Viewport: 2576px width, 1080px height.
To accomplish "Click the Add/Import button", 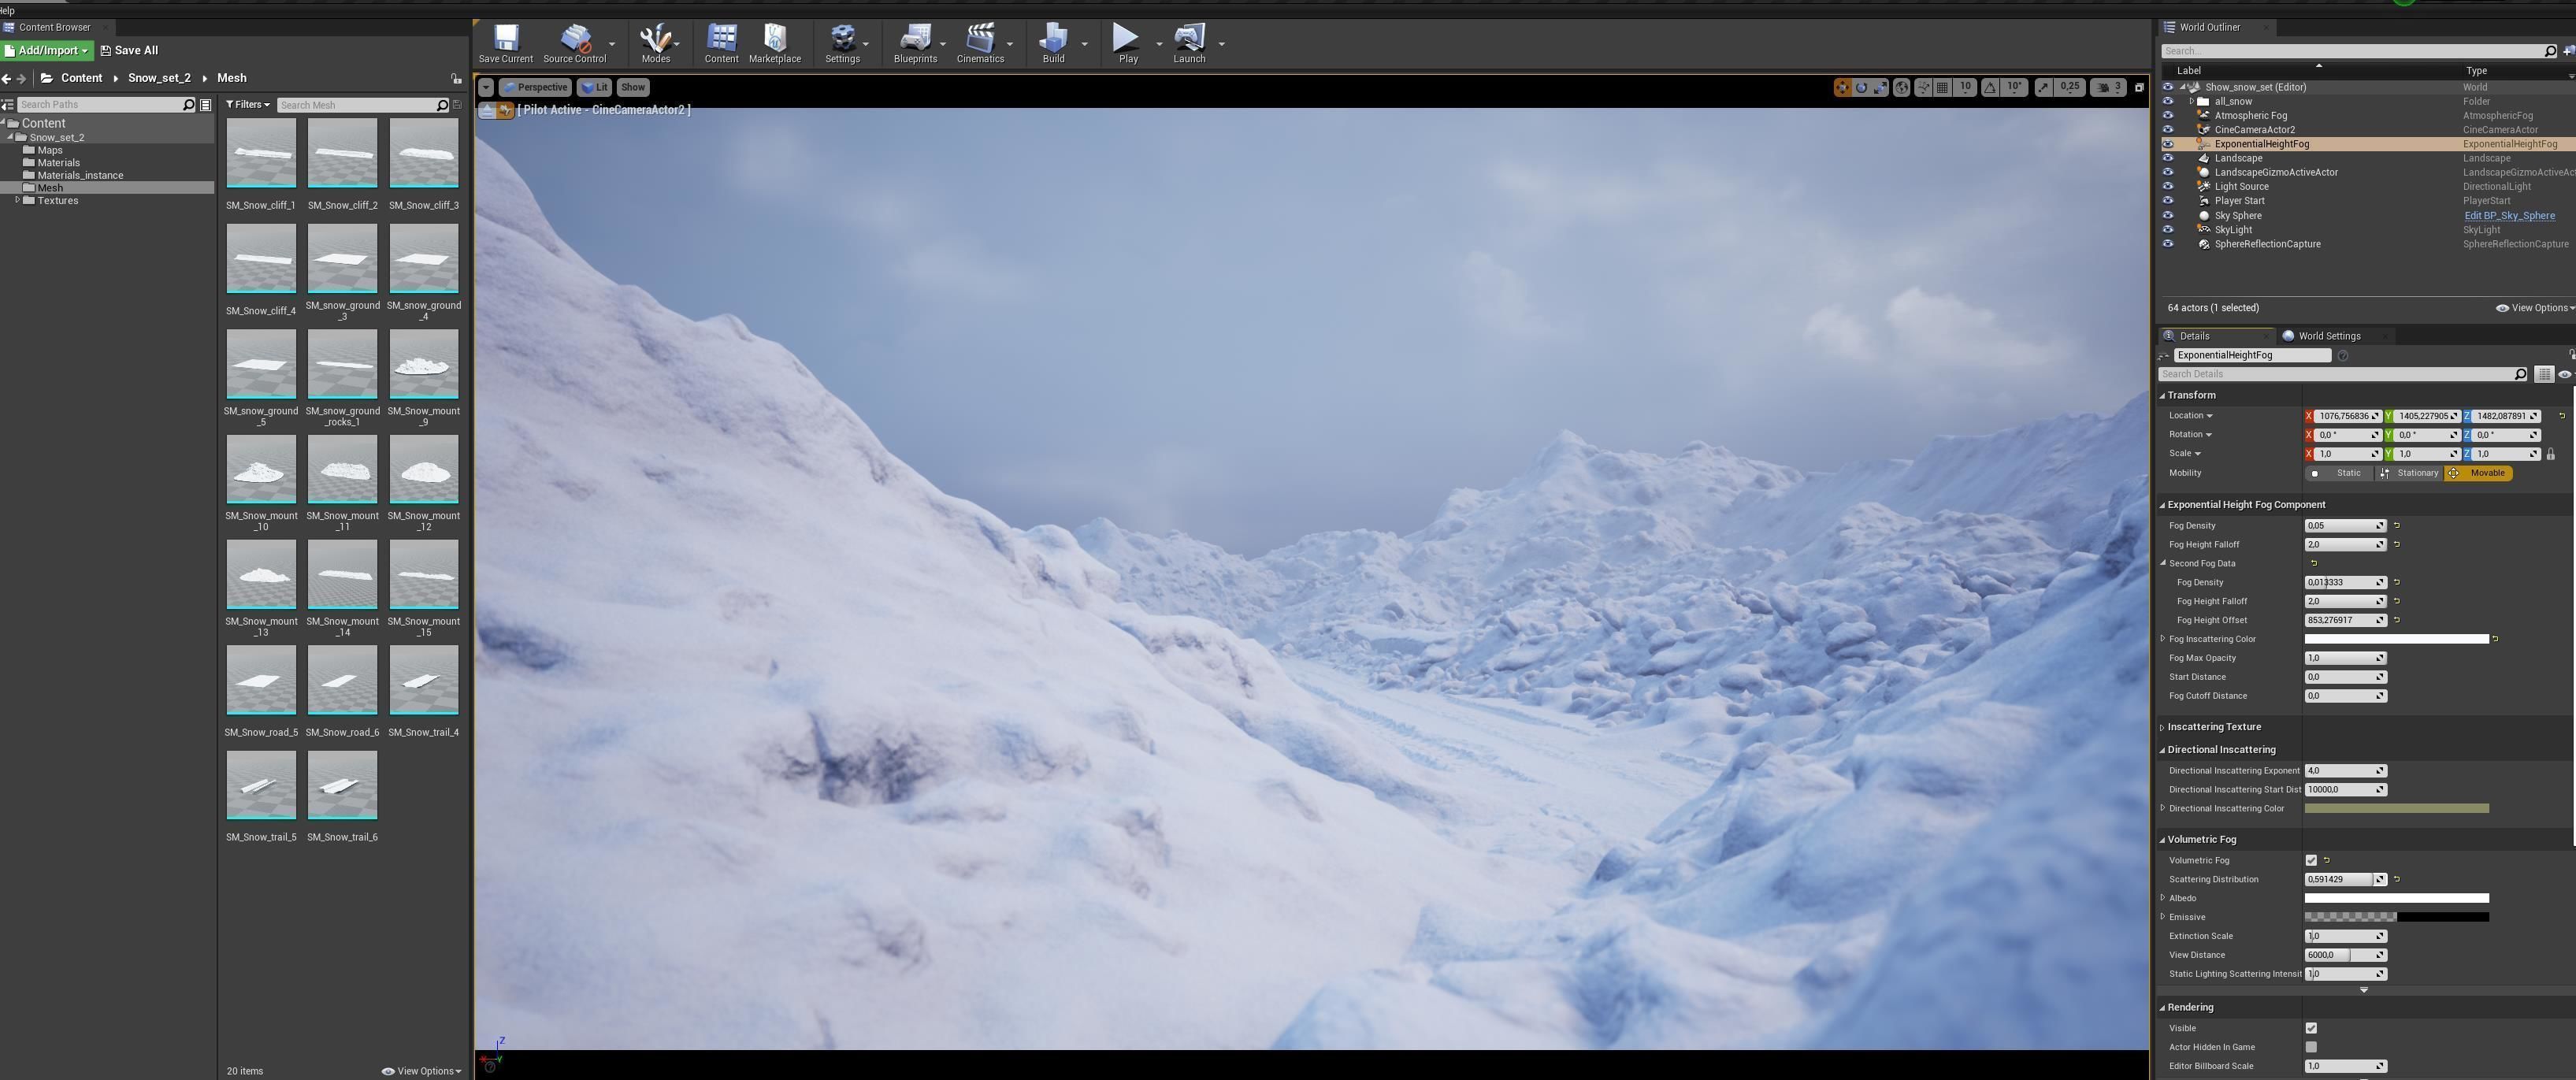I will (x=47, y=50).
